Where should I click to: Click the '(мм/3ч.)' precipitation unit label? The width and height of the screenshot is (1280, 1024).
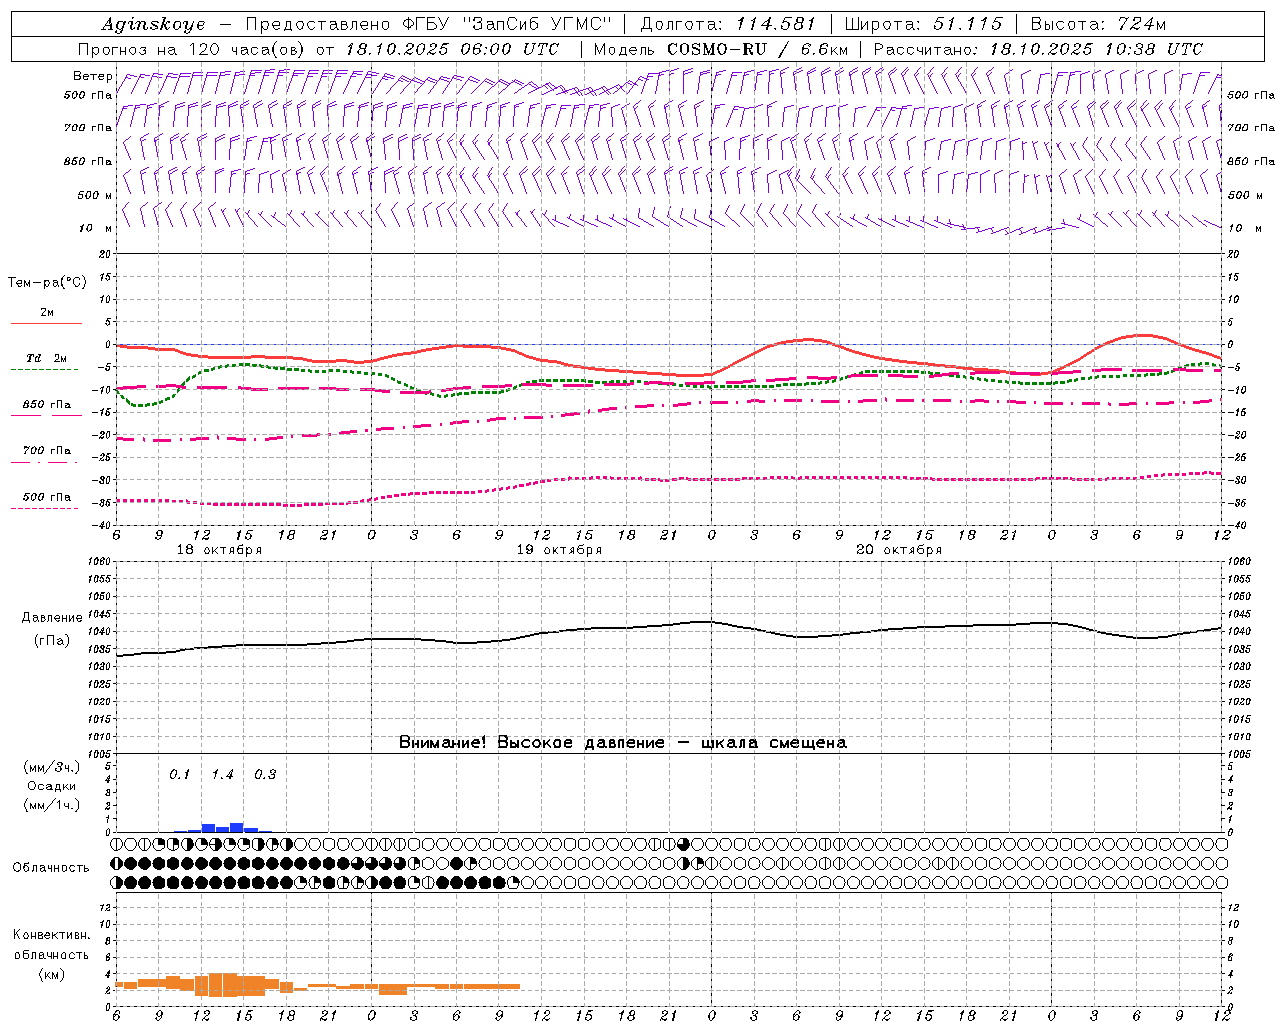(x=51, y=767)
